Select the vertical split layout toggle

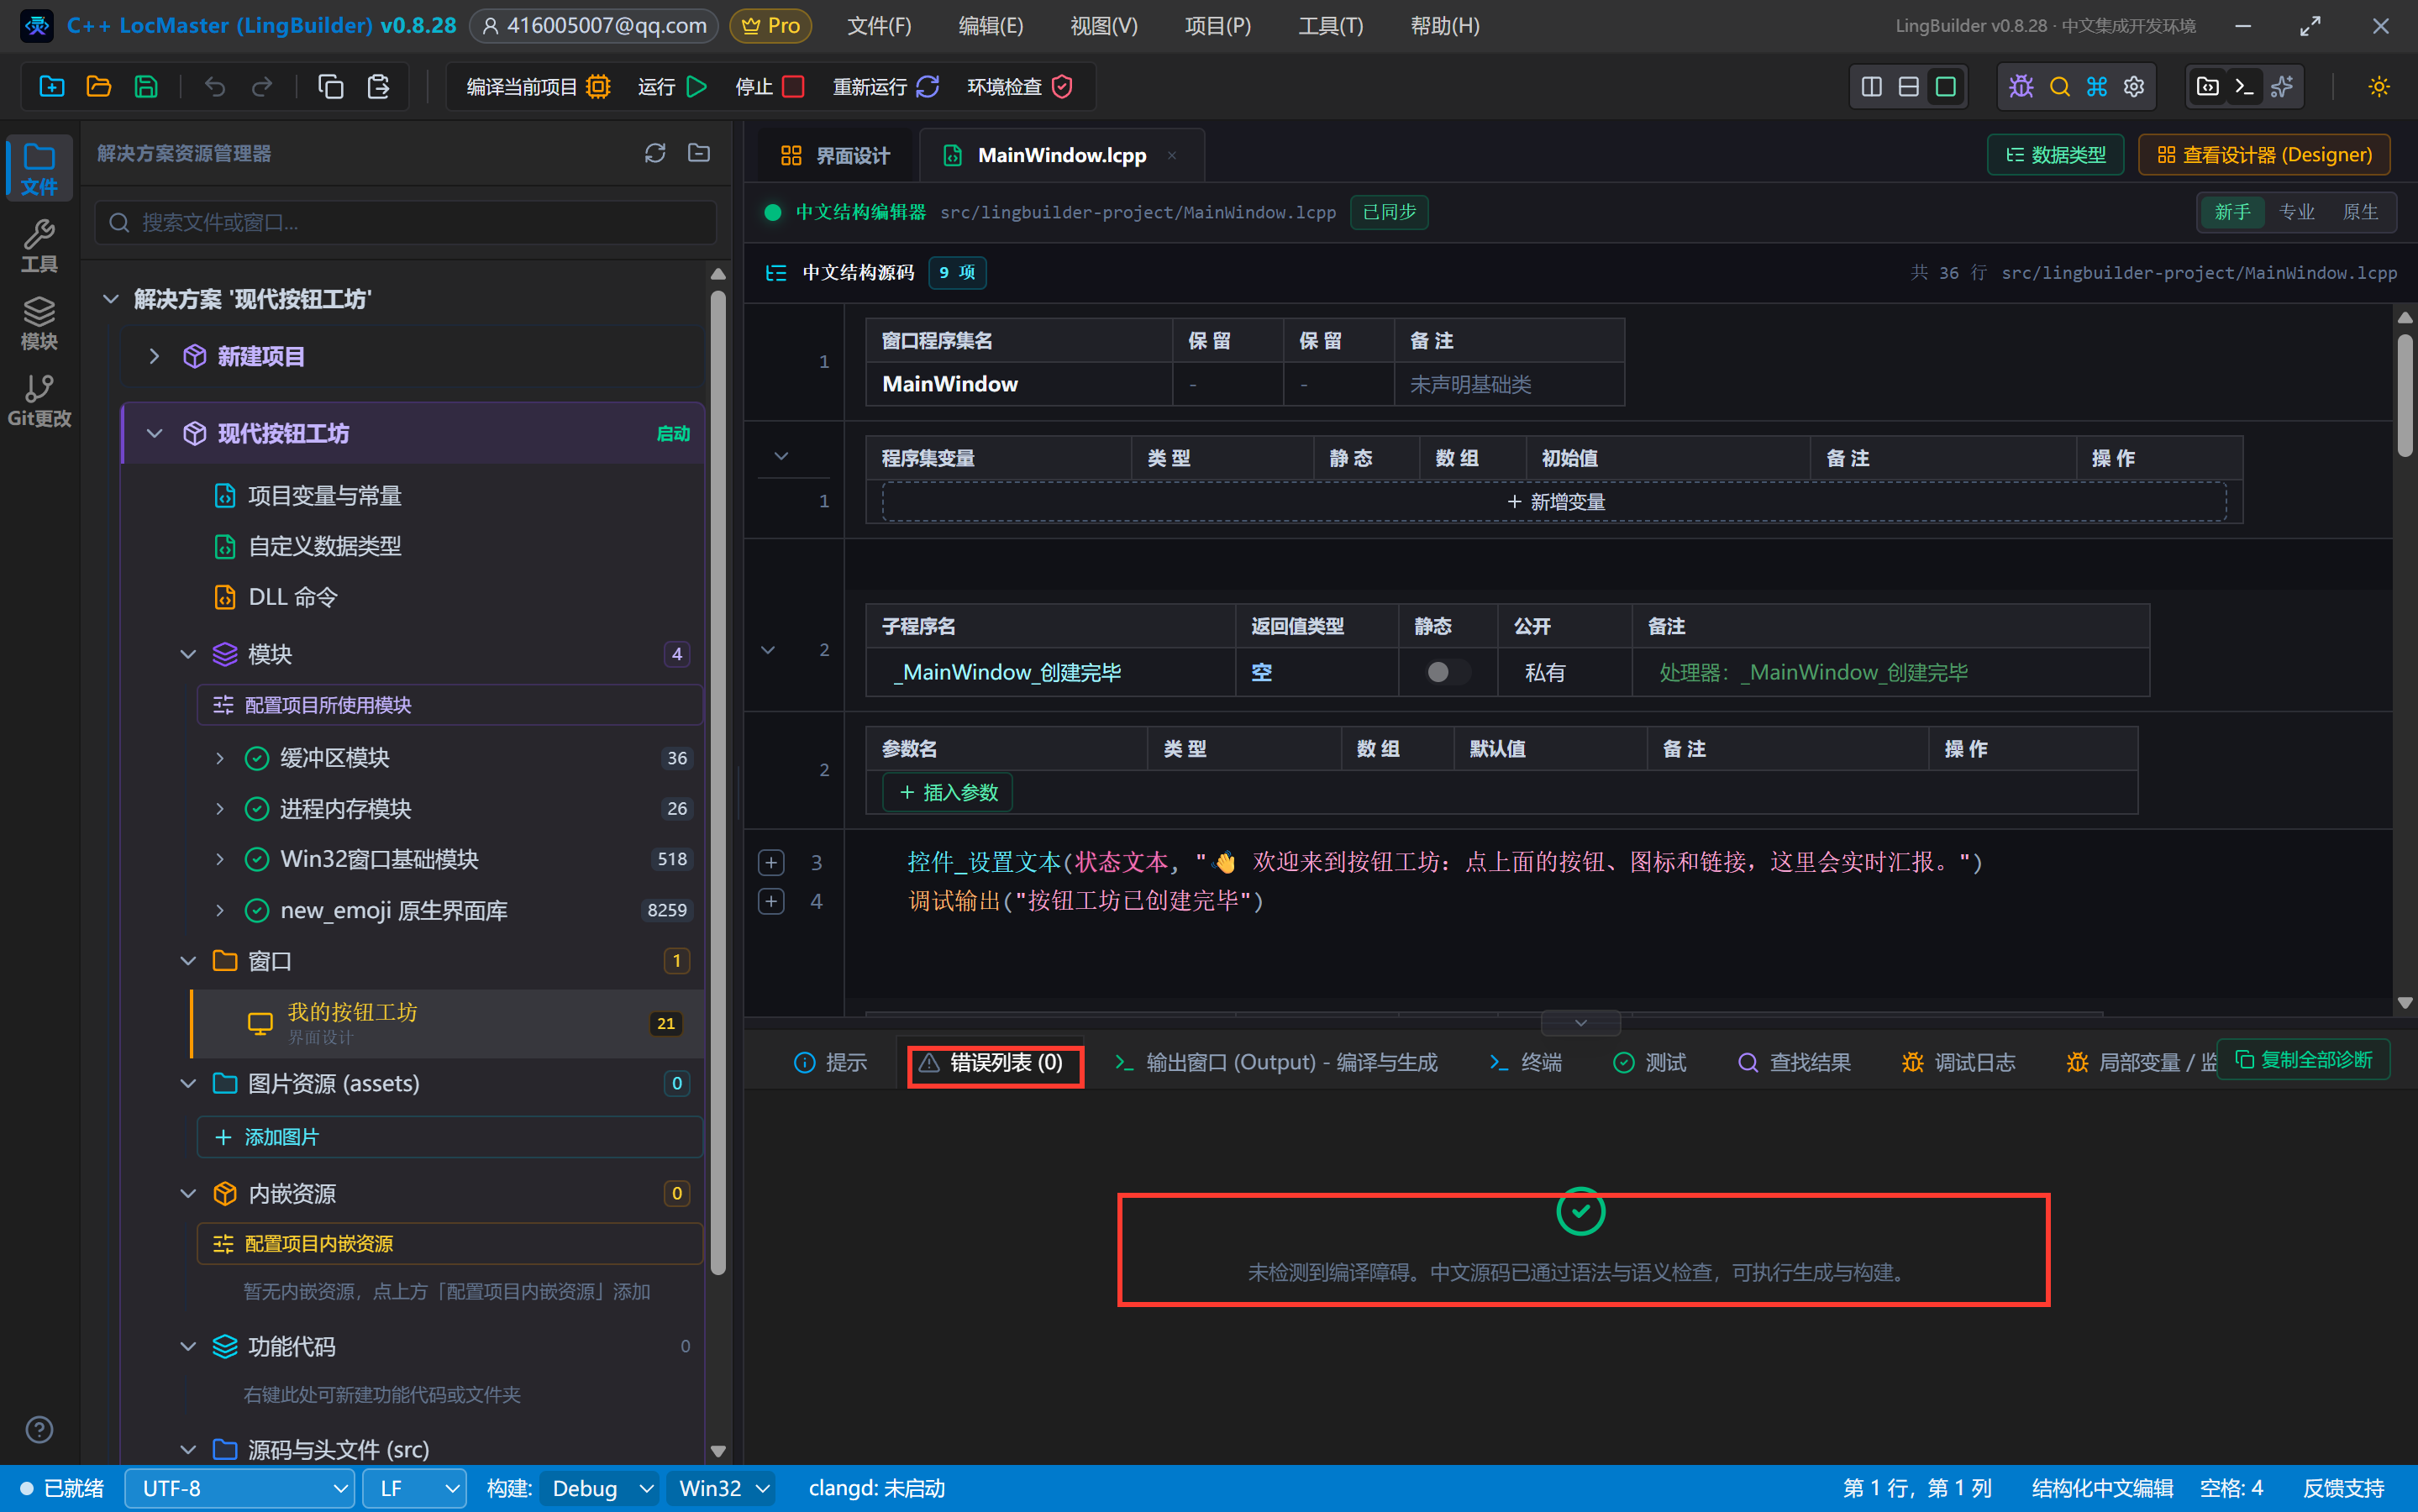tap(1871, 87)
